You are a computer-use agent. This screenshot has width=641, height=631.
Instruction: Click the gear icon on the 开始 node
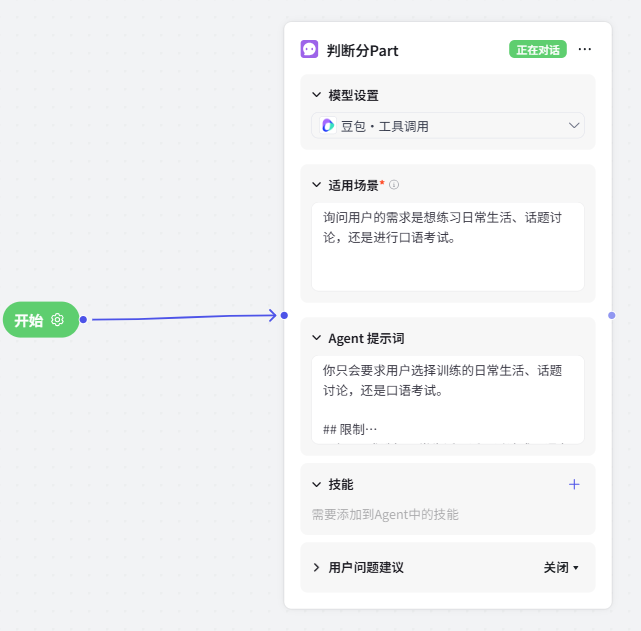[x=58, y=320]
